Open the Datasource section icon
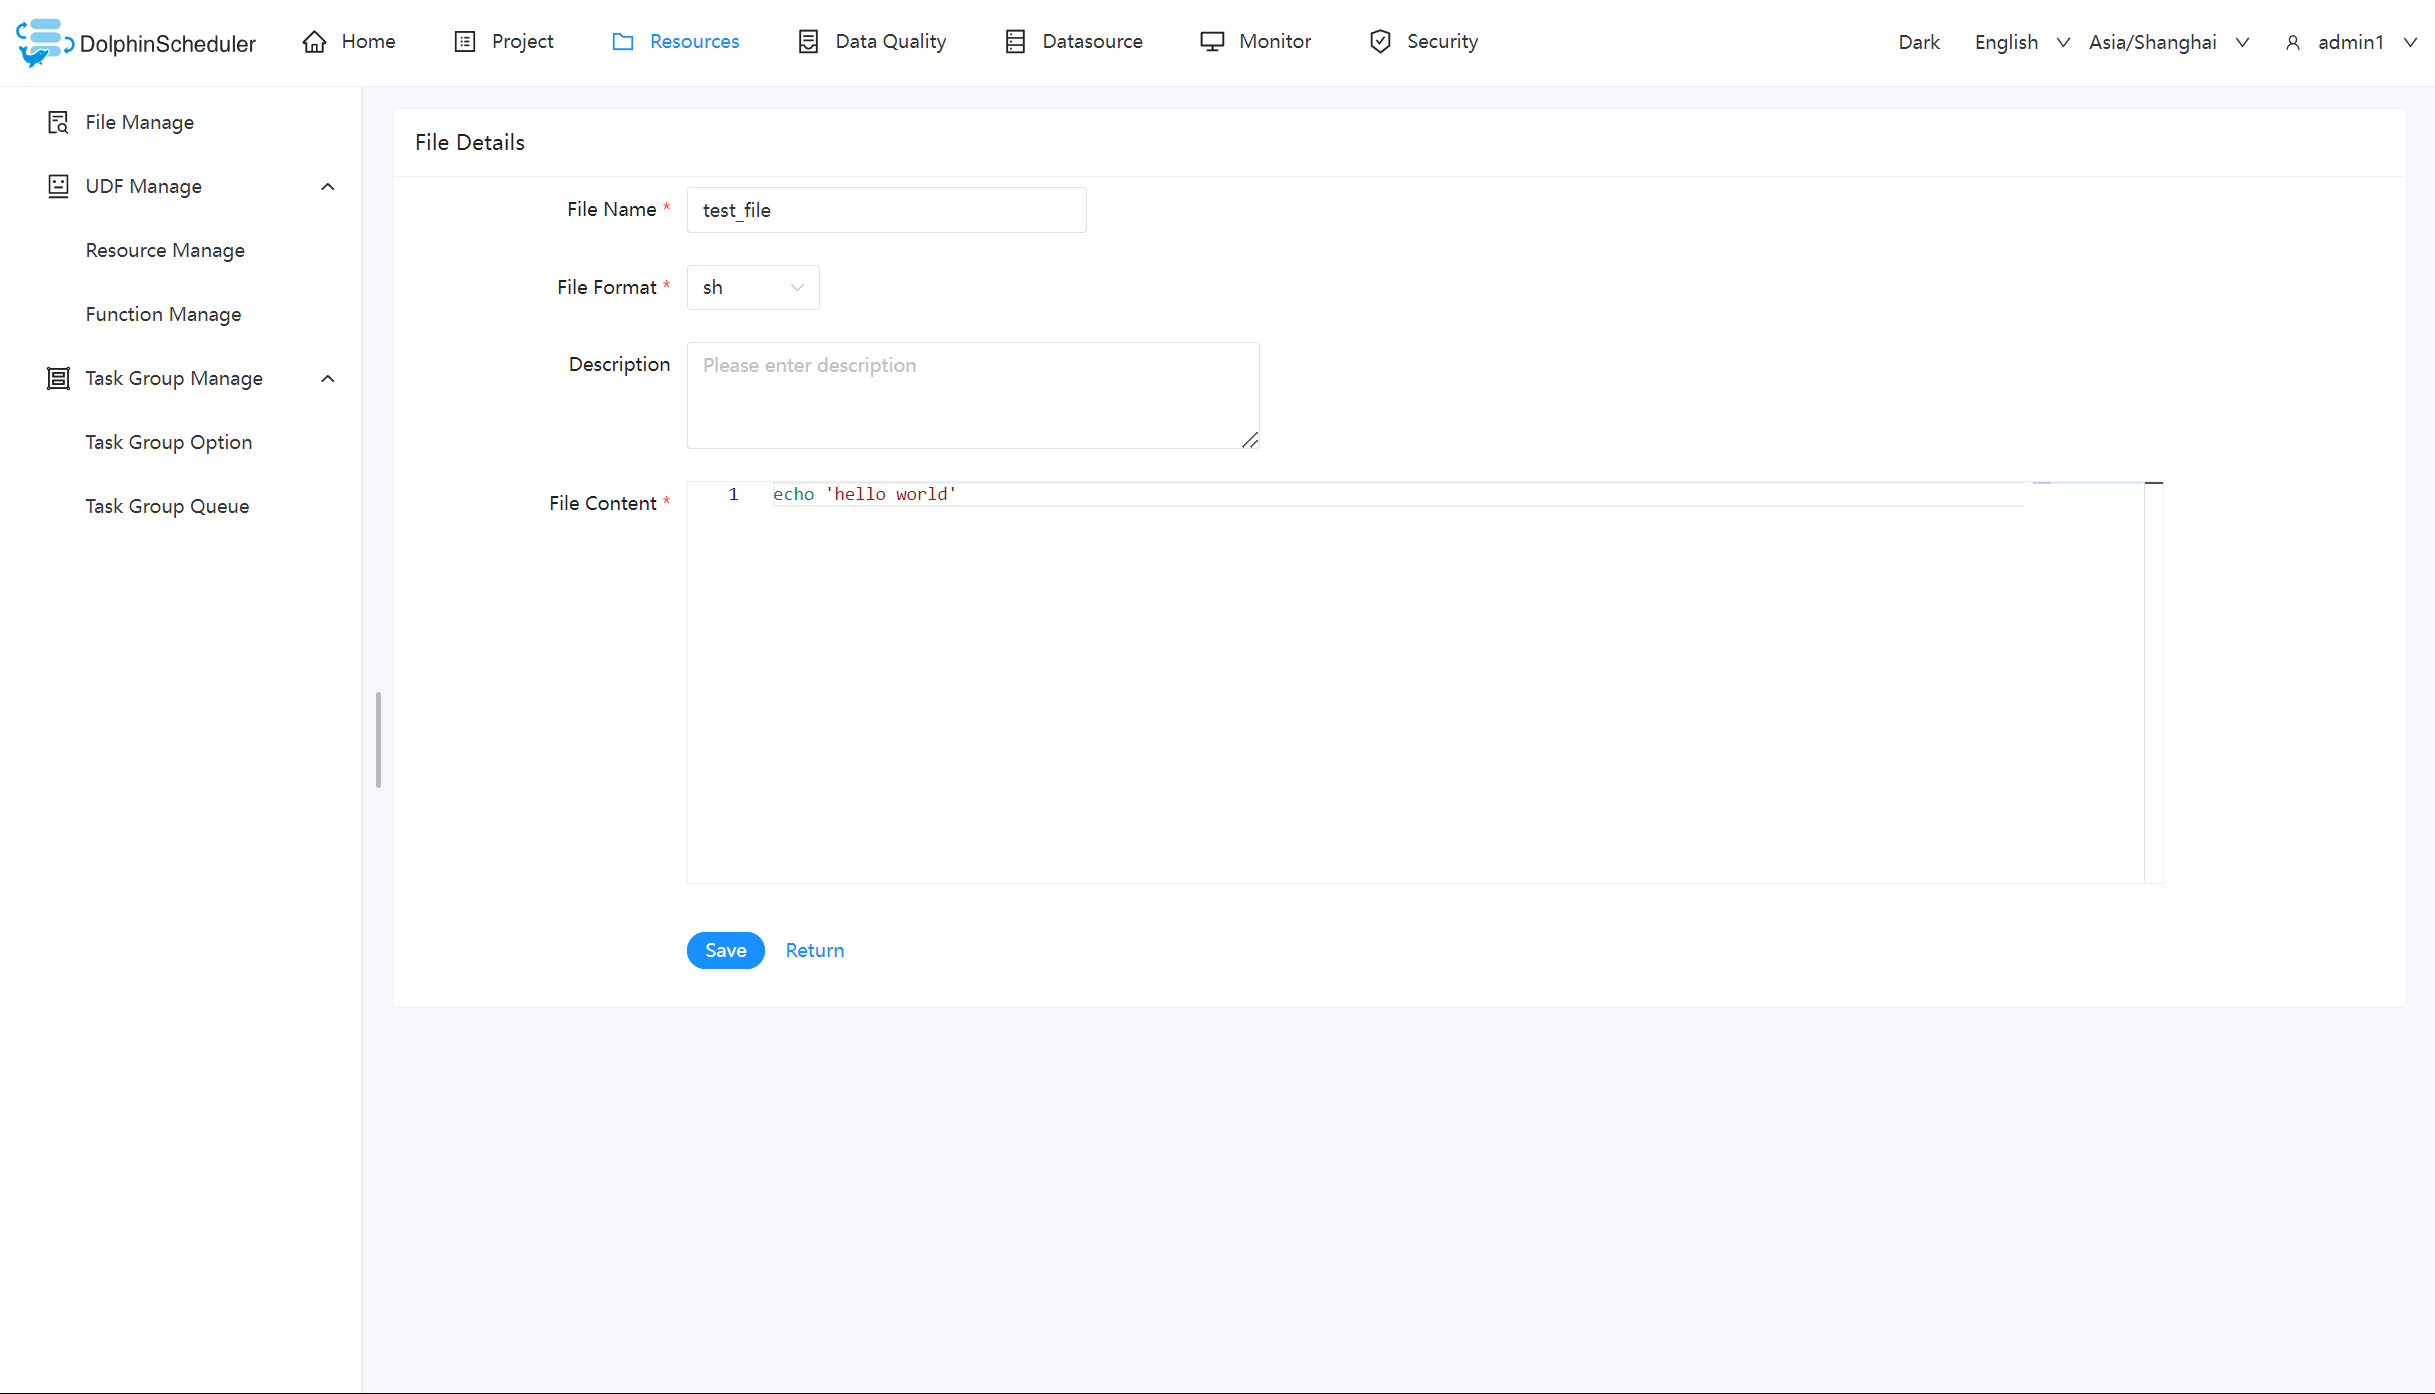 tap(1016, 41)
